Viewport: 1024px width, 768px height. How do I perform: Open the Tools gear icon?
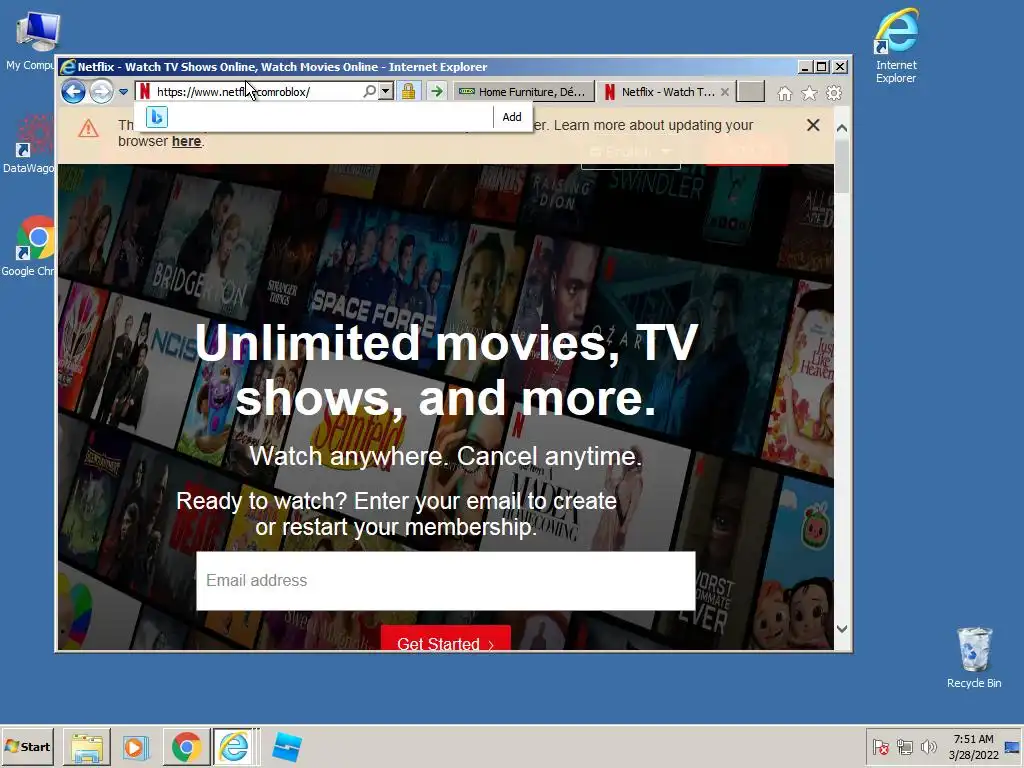tap(834, 93)
